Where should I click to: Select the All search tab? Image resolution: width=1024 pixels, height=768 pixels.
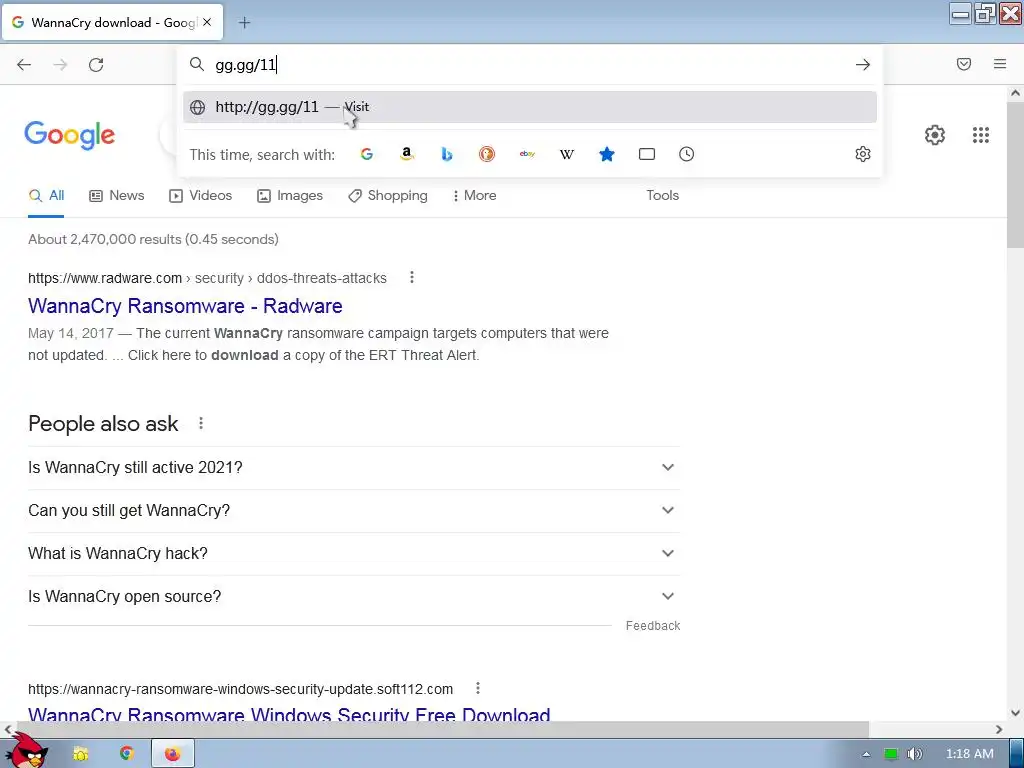(46, 196)
